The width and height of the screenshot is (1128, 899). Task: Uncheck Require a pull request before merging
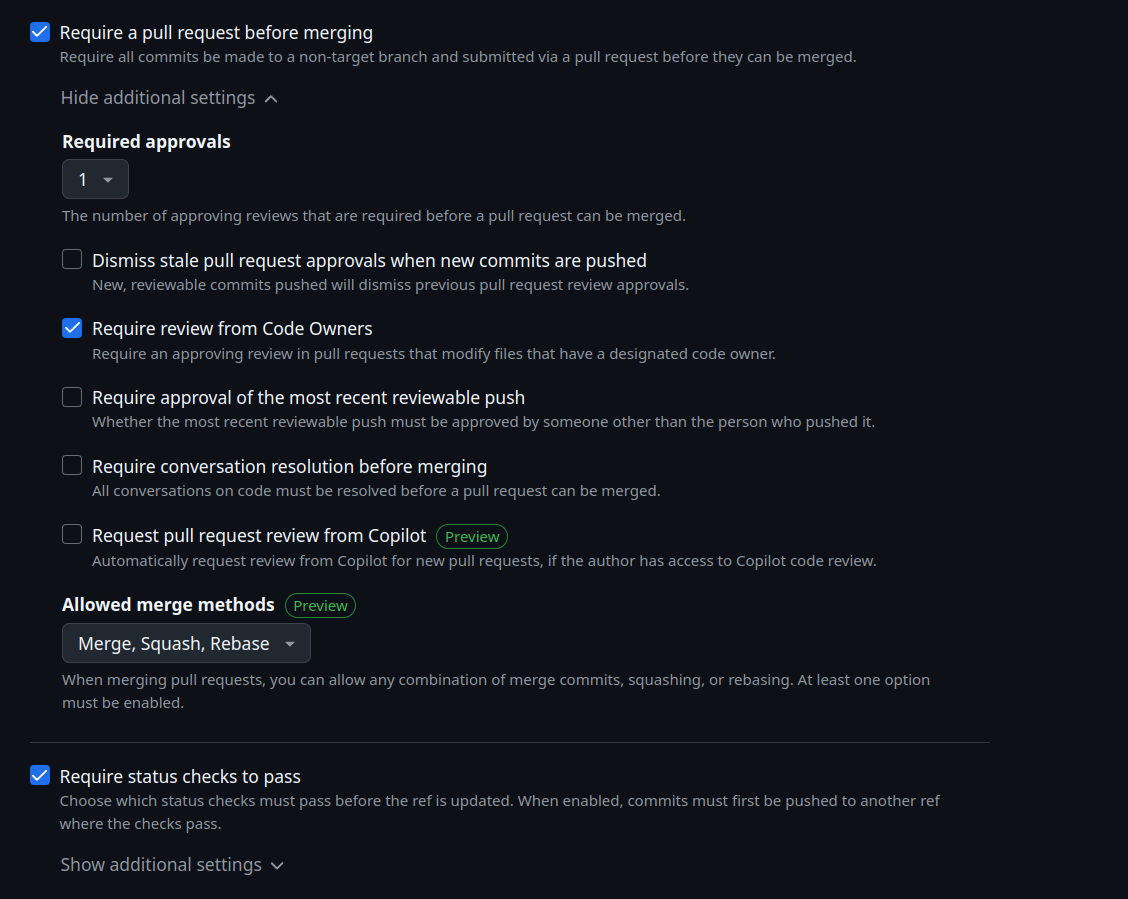point(38,31)
